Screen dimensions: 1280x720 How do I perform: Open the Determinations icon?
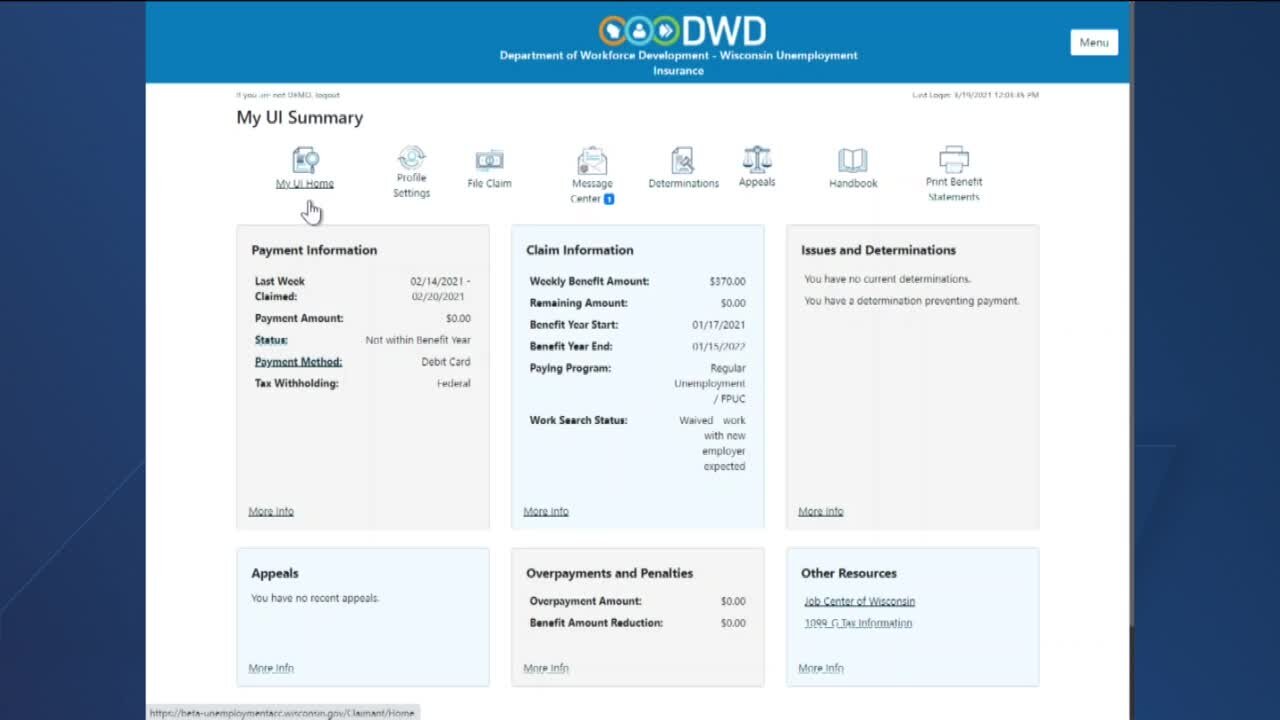click(683, 160)
